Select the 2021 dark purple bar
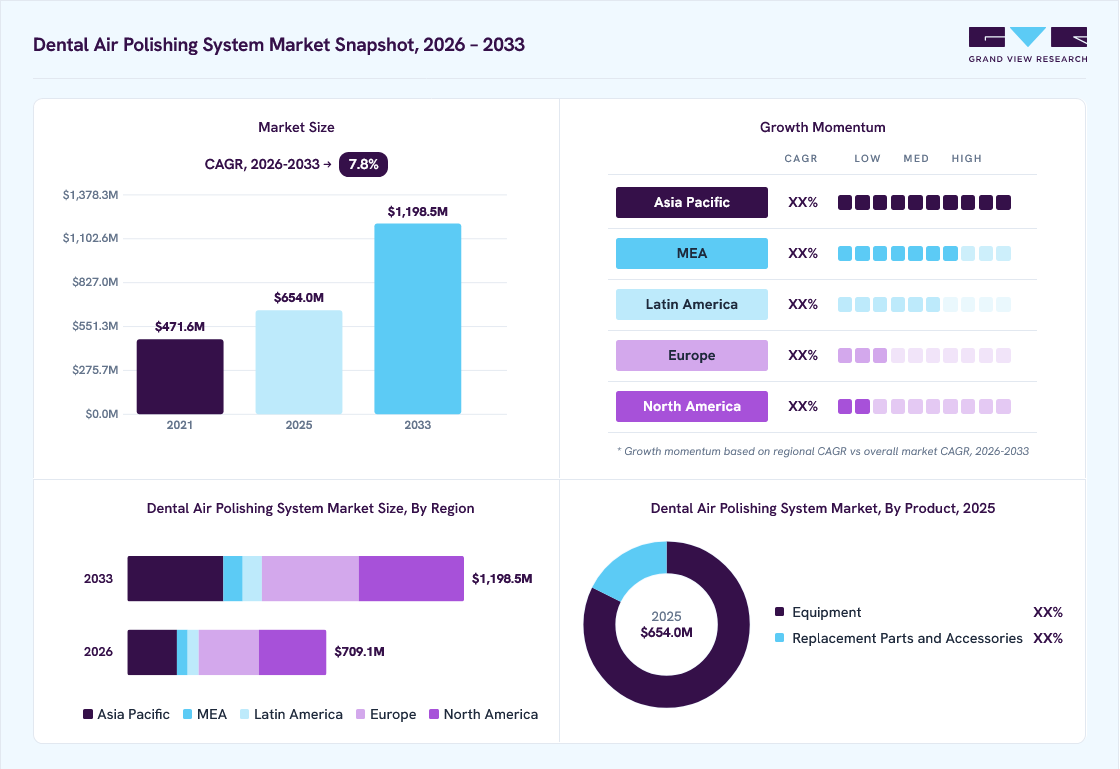 (180, 376)
